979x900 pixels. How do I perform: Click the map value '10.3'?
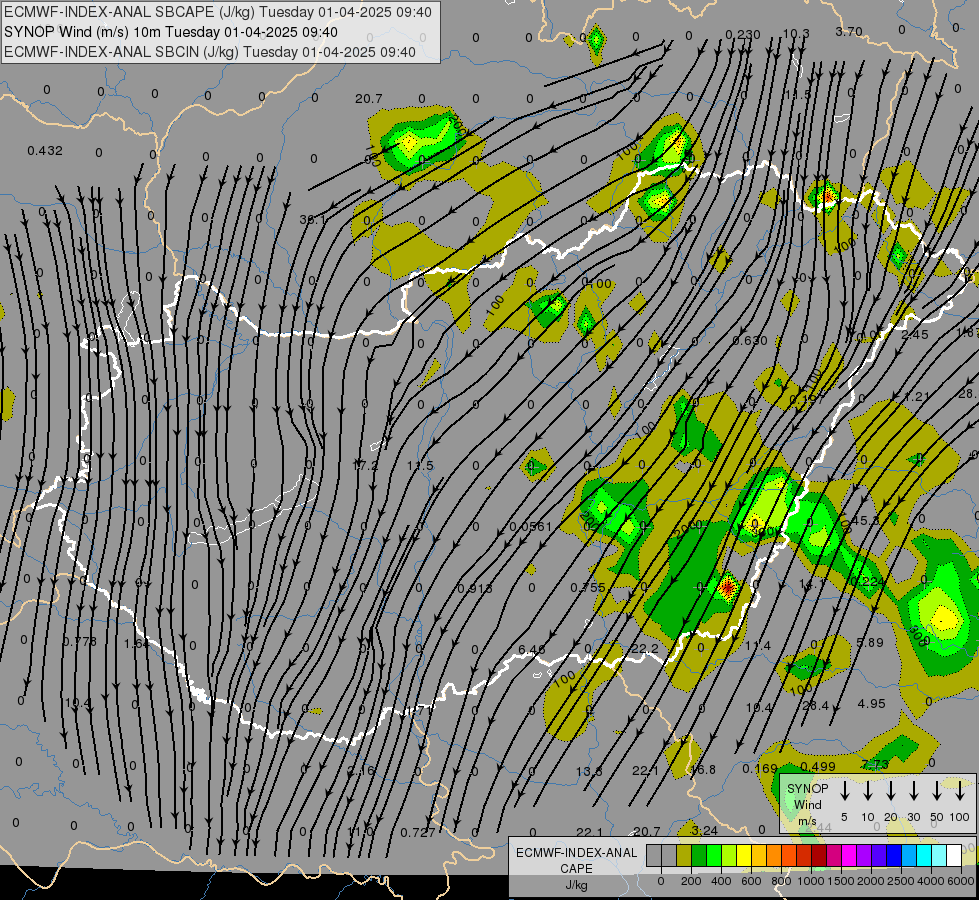pyautogui.click(x=796, y=33)
